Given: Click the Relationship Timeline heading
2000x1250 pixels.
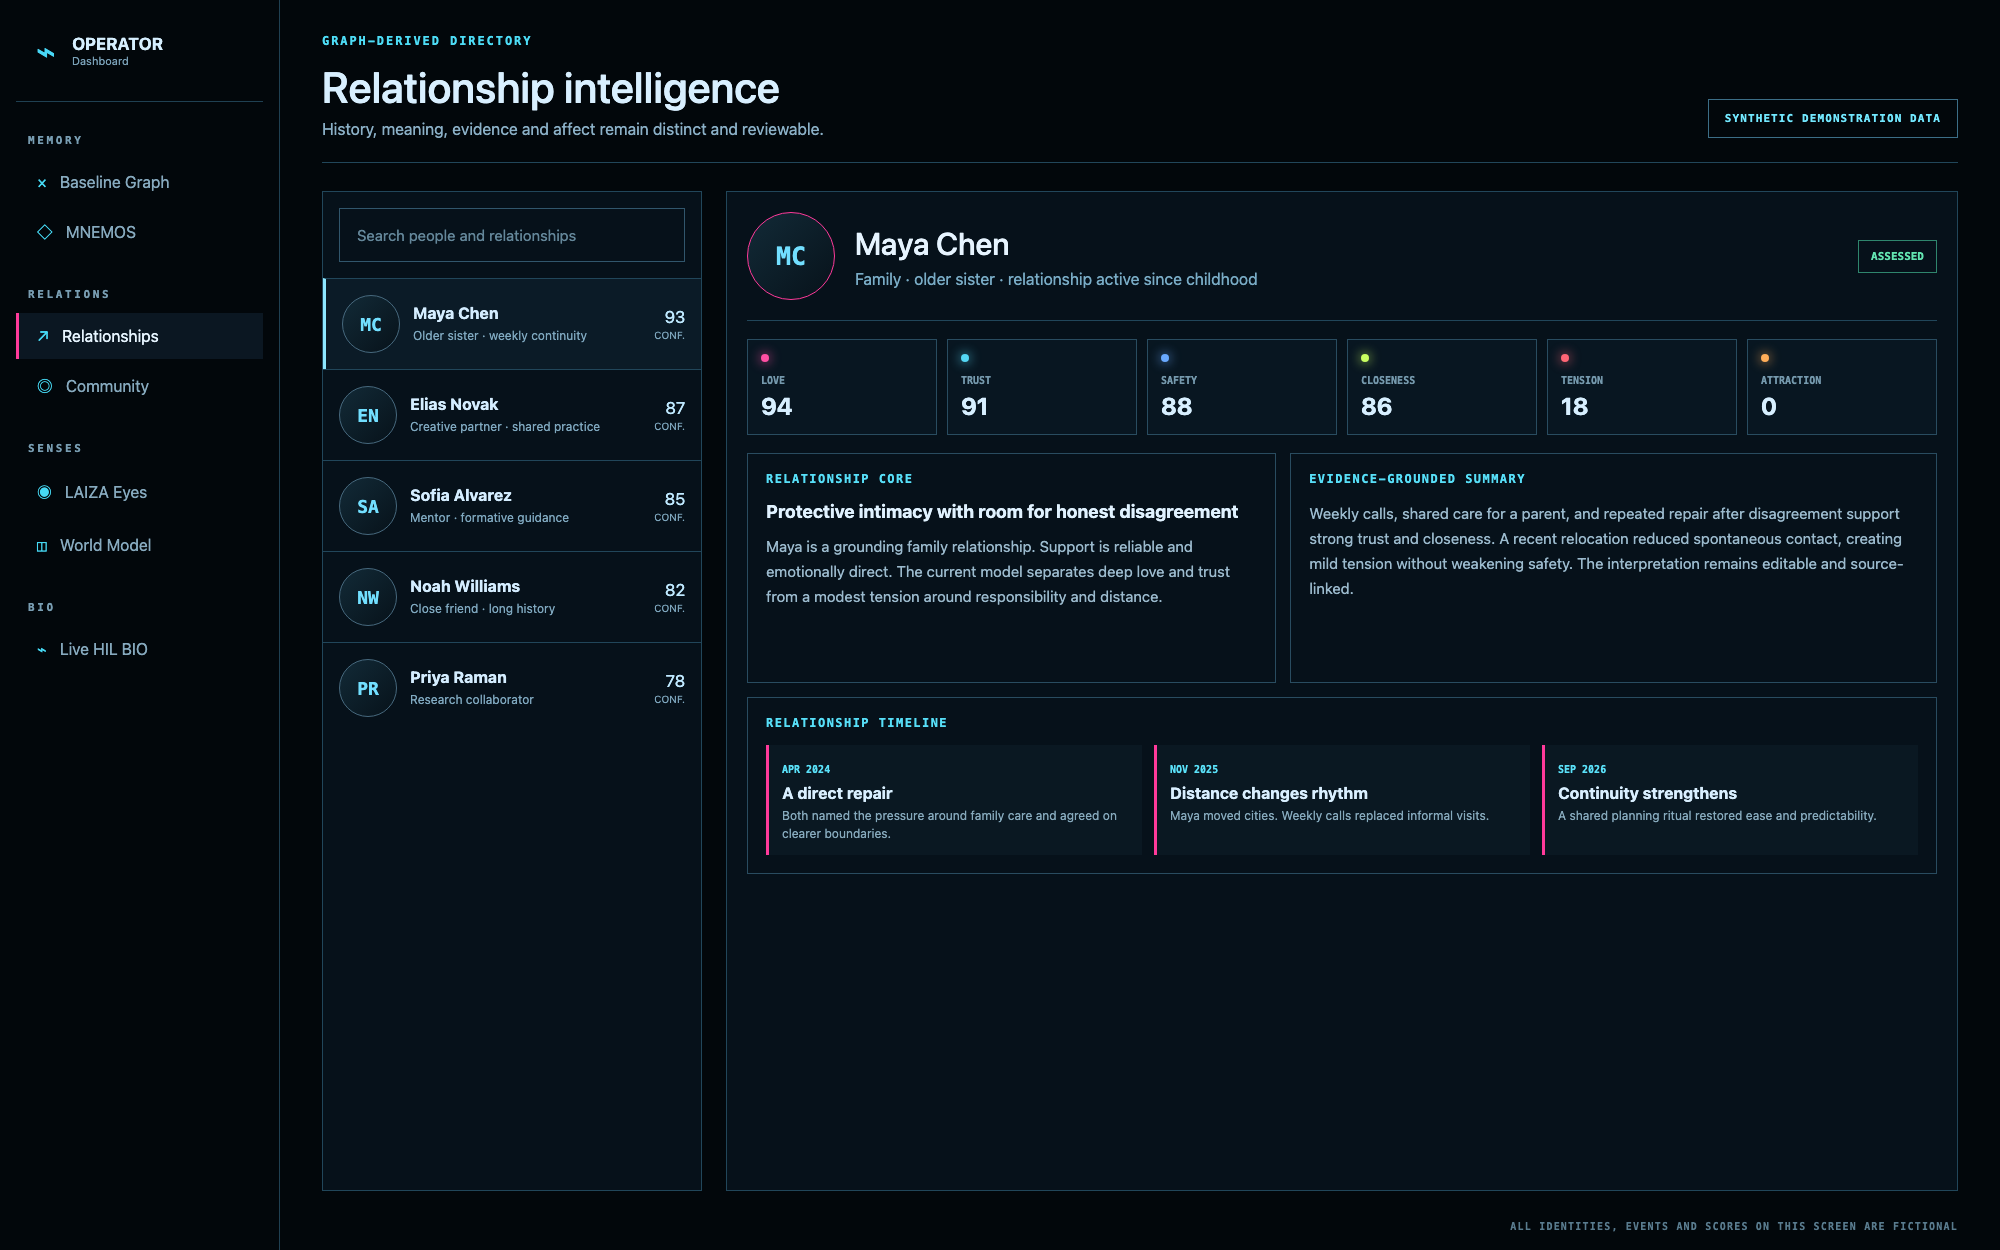Looking at the screenshot, I should [856, 723].
